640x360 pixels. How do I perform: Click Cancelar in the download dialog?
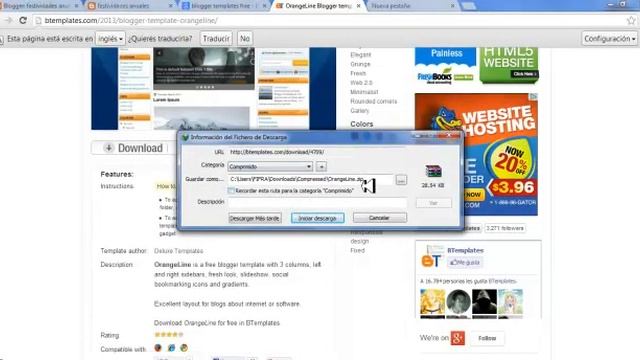(x=380, y=218)
